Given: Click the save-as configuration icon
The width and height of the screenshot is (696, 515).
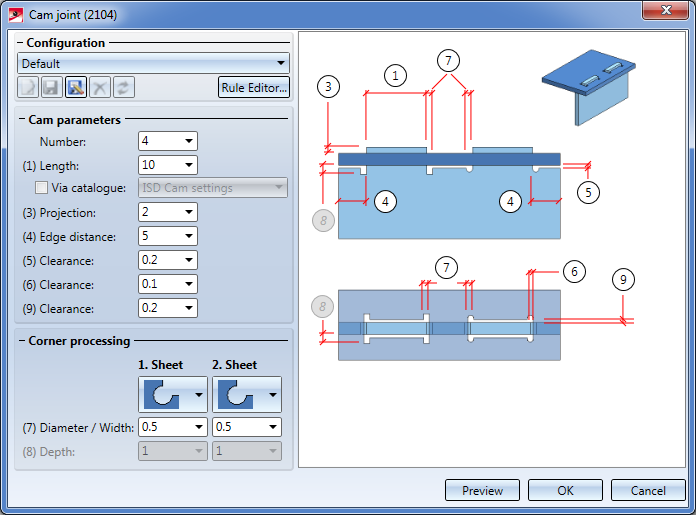Looking at the screenshot, I should coord(76,87).
